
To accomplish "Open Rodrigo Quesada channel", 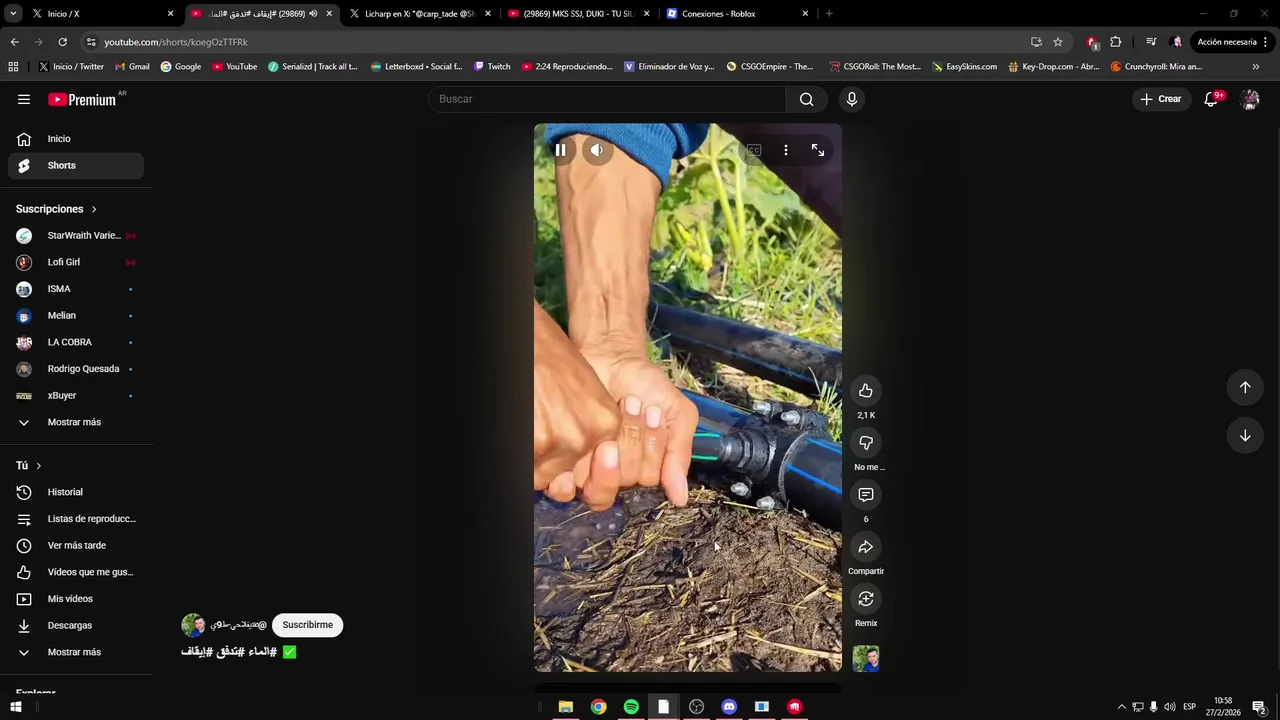I will (76, 369).
